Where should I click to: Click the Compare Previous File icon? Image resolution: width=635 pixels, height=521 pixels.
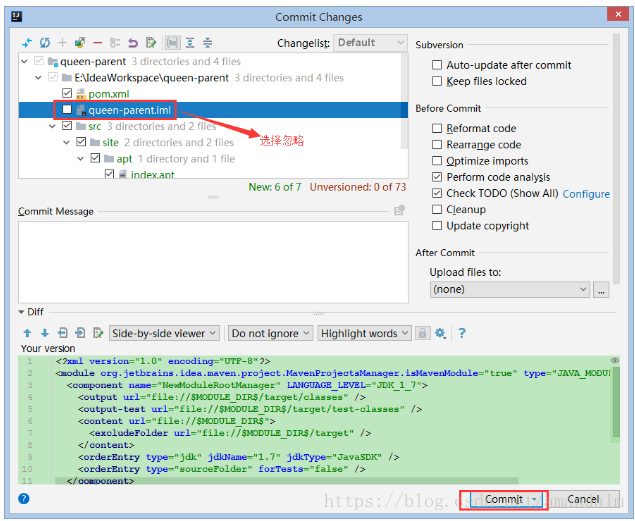click(x=62, y=333)
